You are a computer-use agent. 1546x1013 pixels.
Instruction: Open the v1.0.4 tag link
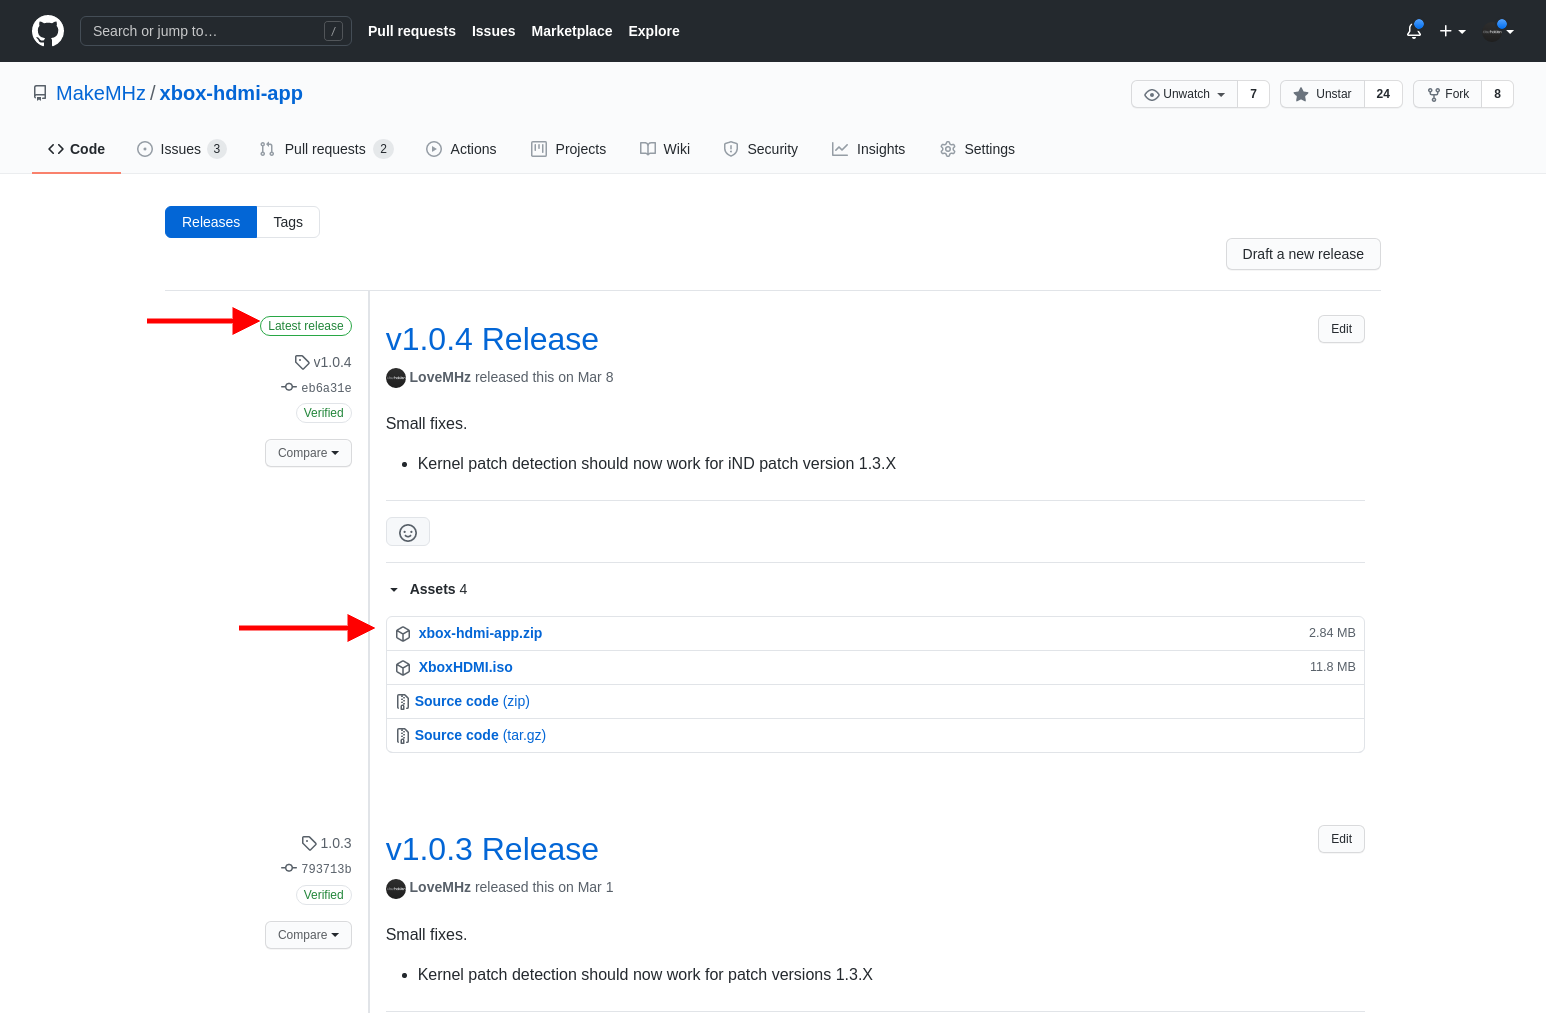(x=323, y=362)
